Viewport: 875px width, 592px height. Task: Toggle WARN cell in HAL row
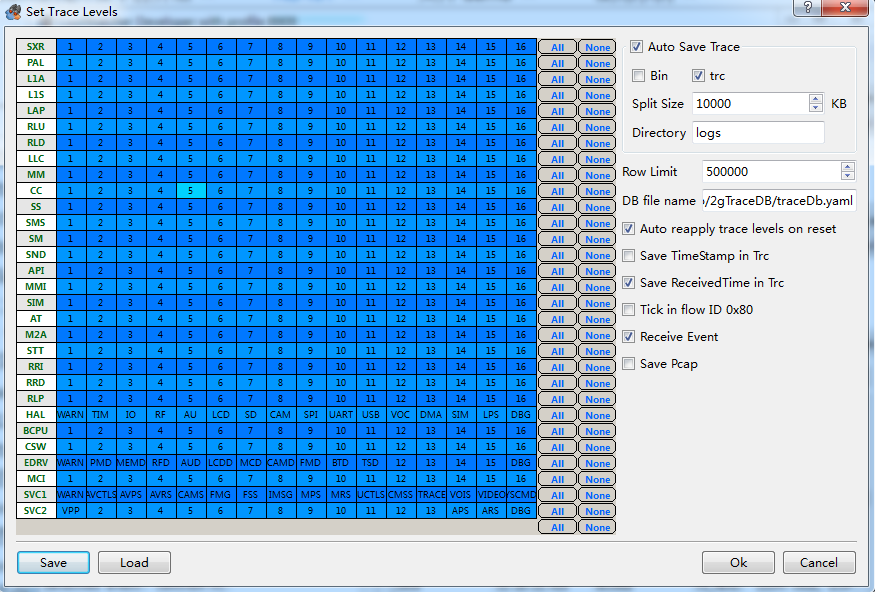point(71,415)
